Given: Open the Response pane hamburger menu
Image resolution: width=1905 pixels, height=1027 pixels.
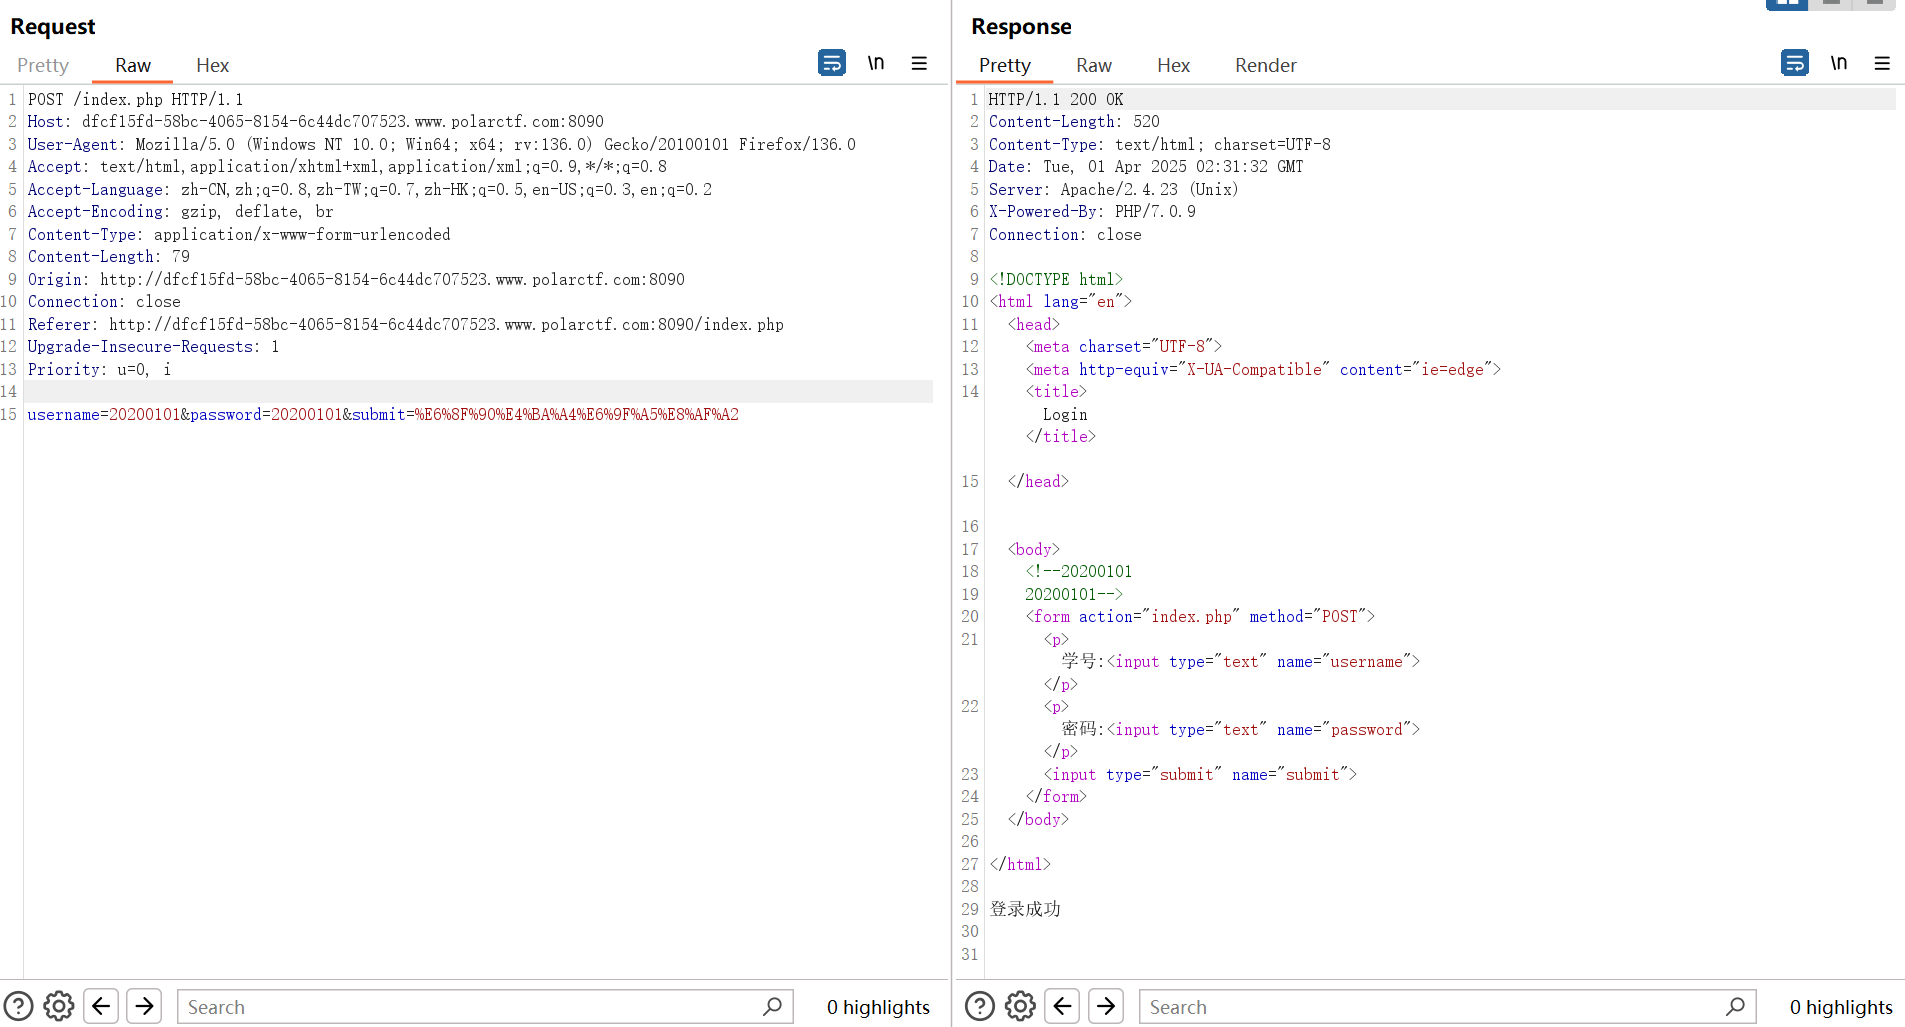Looking at the screenshot, I should pyautogui.click(x=1882, y=64).
